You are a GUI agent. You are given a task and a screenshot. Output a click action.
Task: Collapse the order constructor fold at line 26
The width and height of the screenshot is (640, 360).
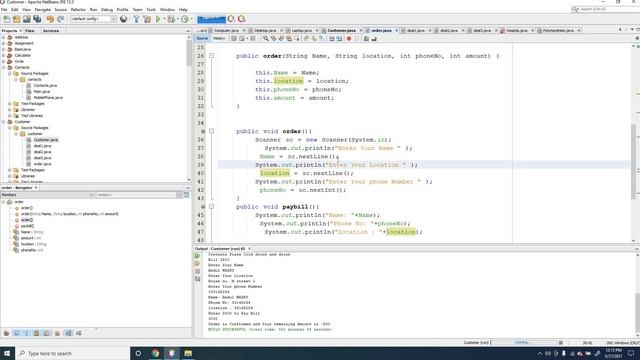211,56
